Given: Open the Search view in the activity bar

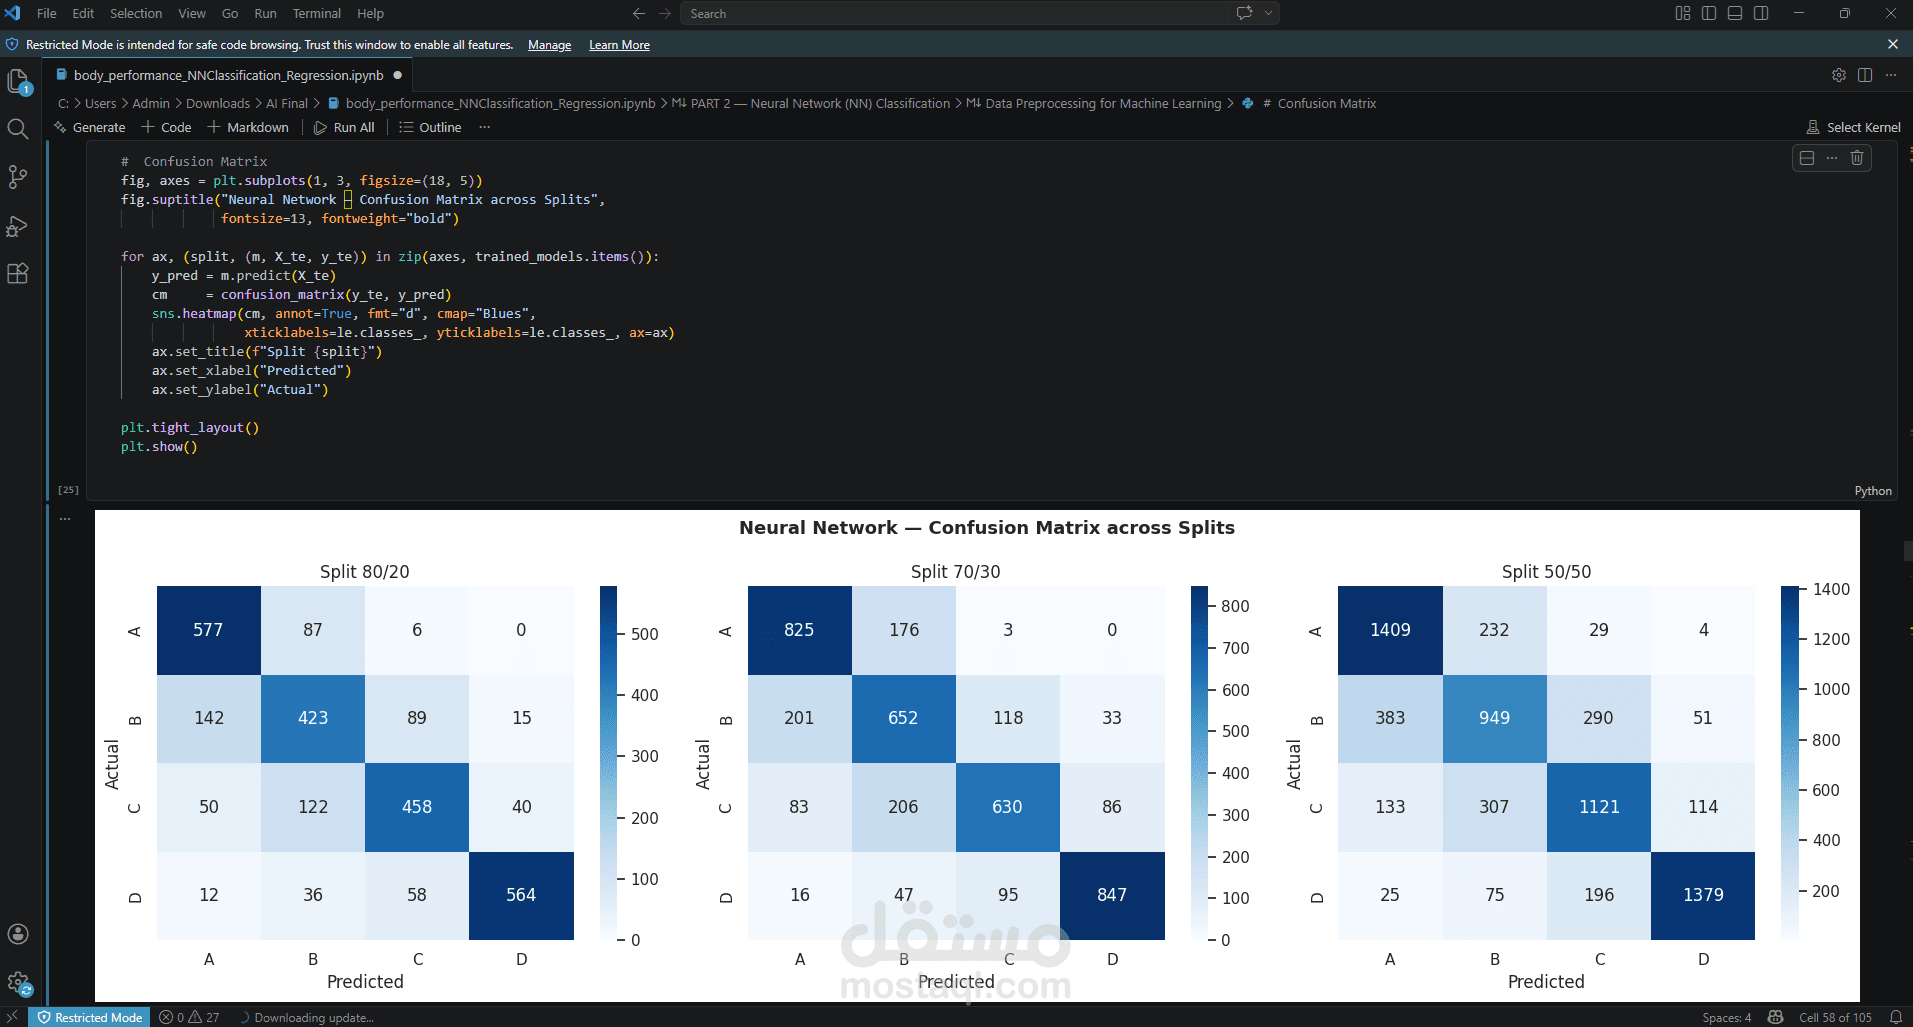Looking at the screenshot, I should (18, 129).
